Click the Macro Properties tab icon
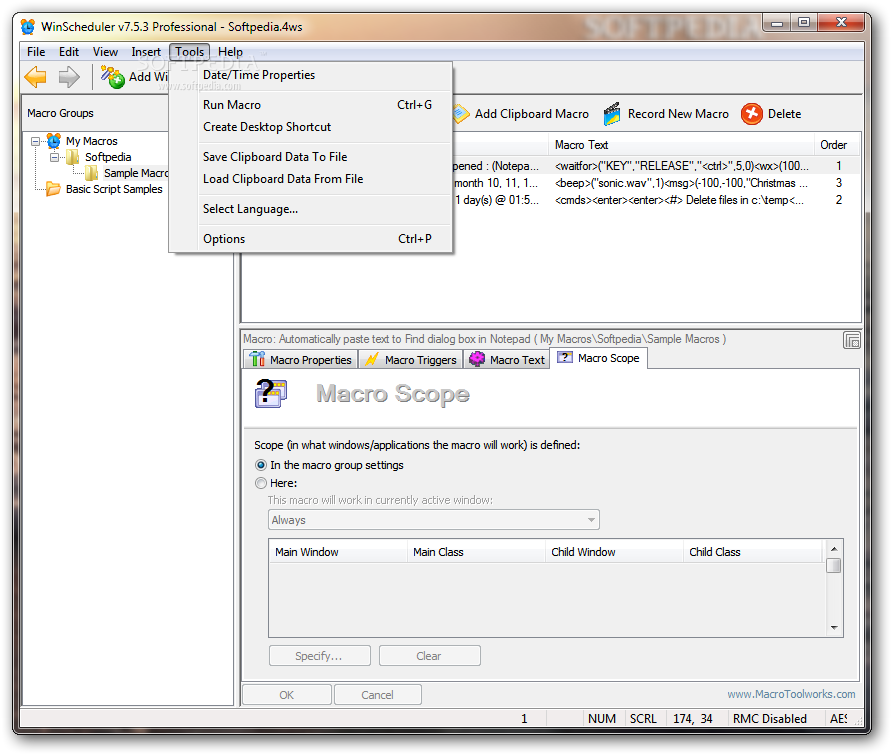892x755 pixels. point(257,360)
